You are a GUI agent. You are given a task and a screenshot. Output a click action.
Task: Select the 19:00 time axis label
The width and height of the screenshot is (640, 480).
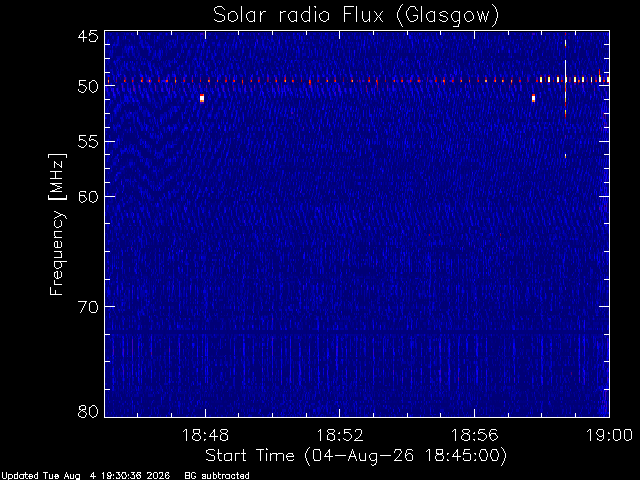tap(609, 435)
